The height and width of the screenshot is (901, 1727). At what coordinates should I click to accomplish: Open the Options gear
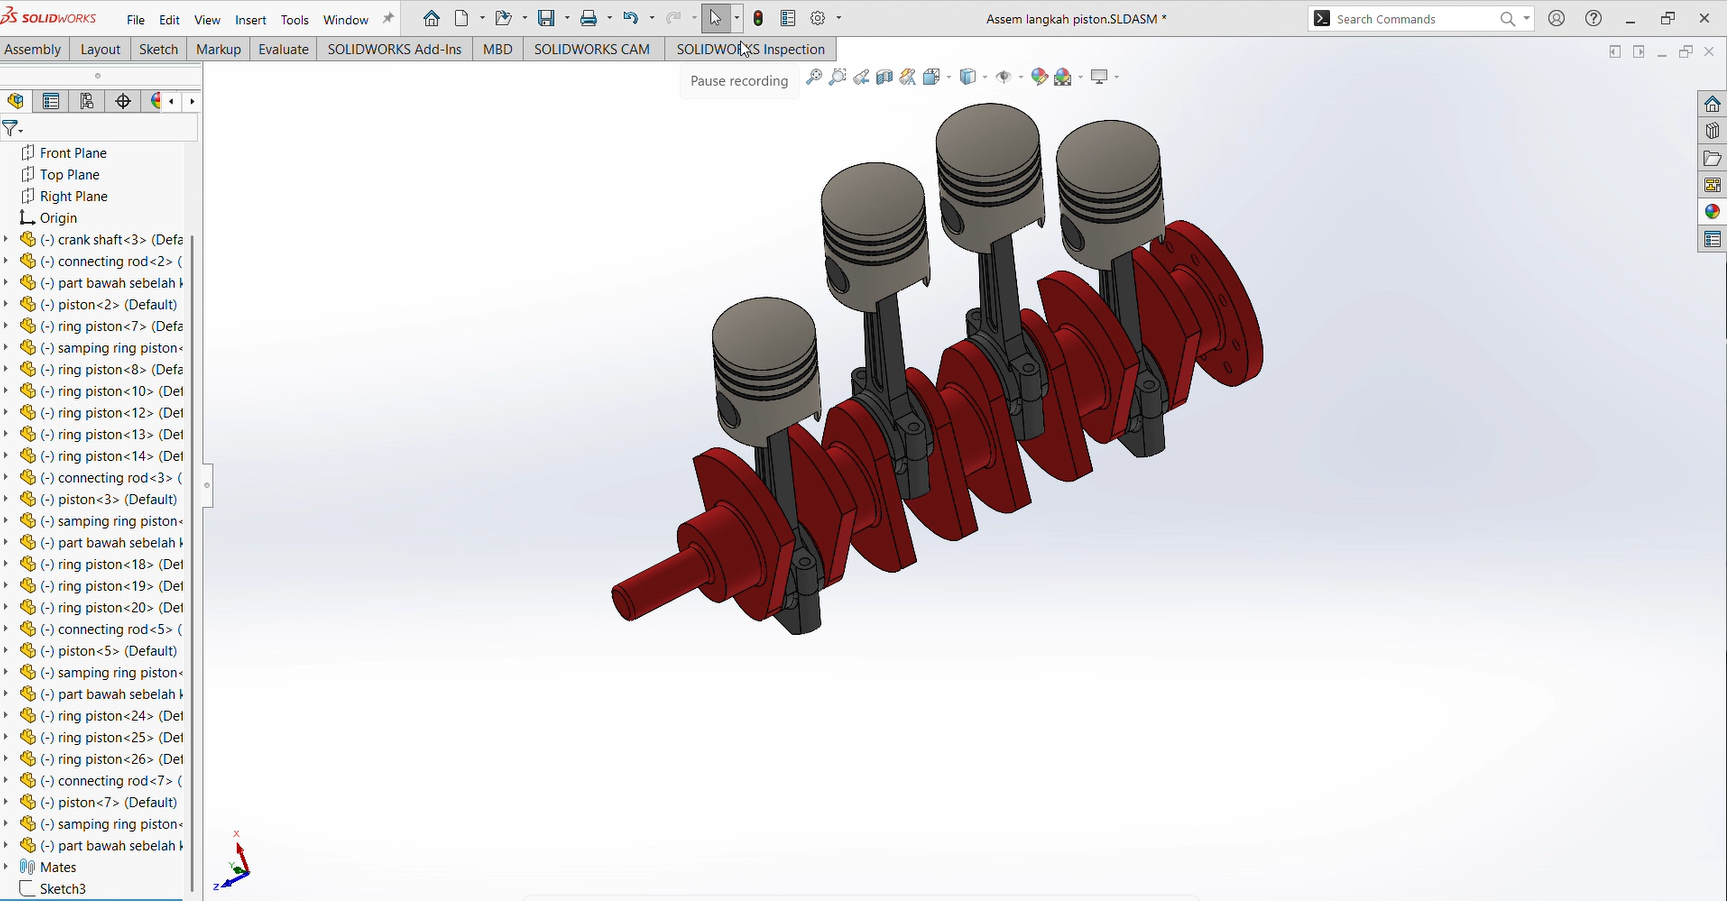[x=818, y=19]
